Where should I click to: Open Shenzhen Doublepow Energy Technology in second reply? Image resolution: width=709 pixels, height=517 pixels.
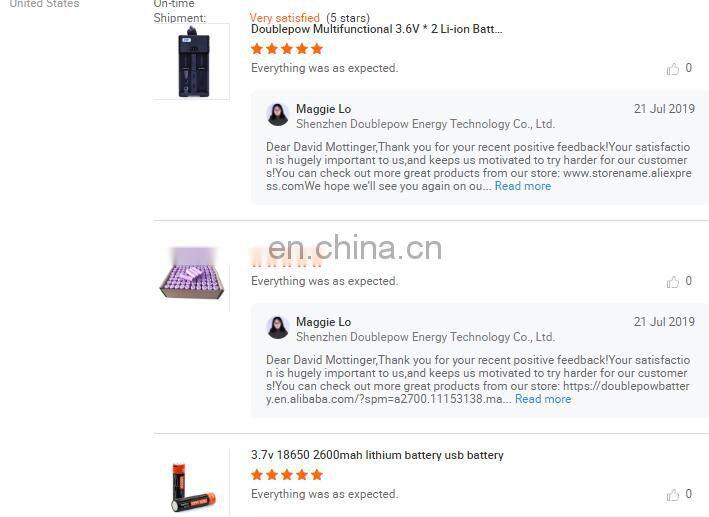[425, 337]
